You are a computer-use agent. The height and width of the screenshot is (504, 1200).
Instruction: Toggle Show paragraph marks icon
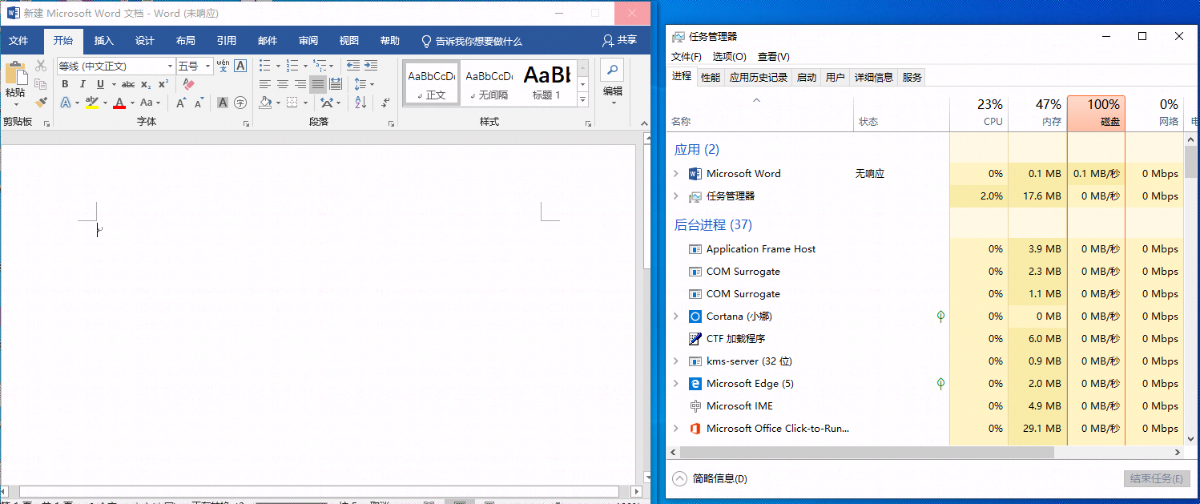pos(385,102)
